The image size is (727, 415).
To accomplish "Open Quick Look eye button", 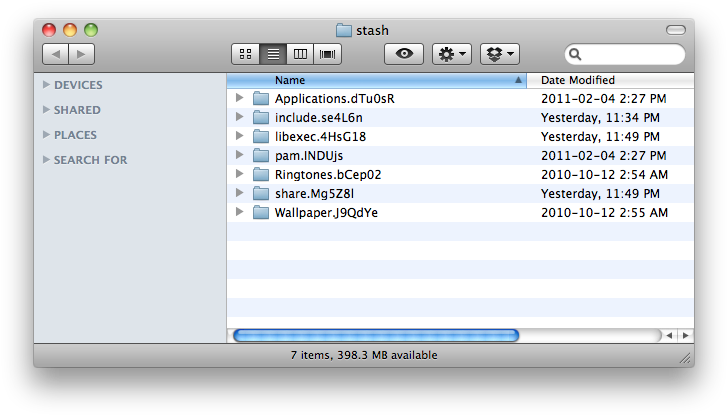I will click(x=404, y=54).
